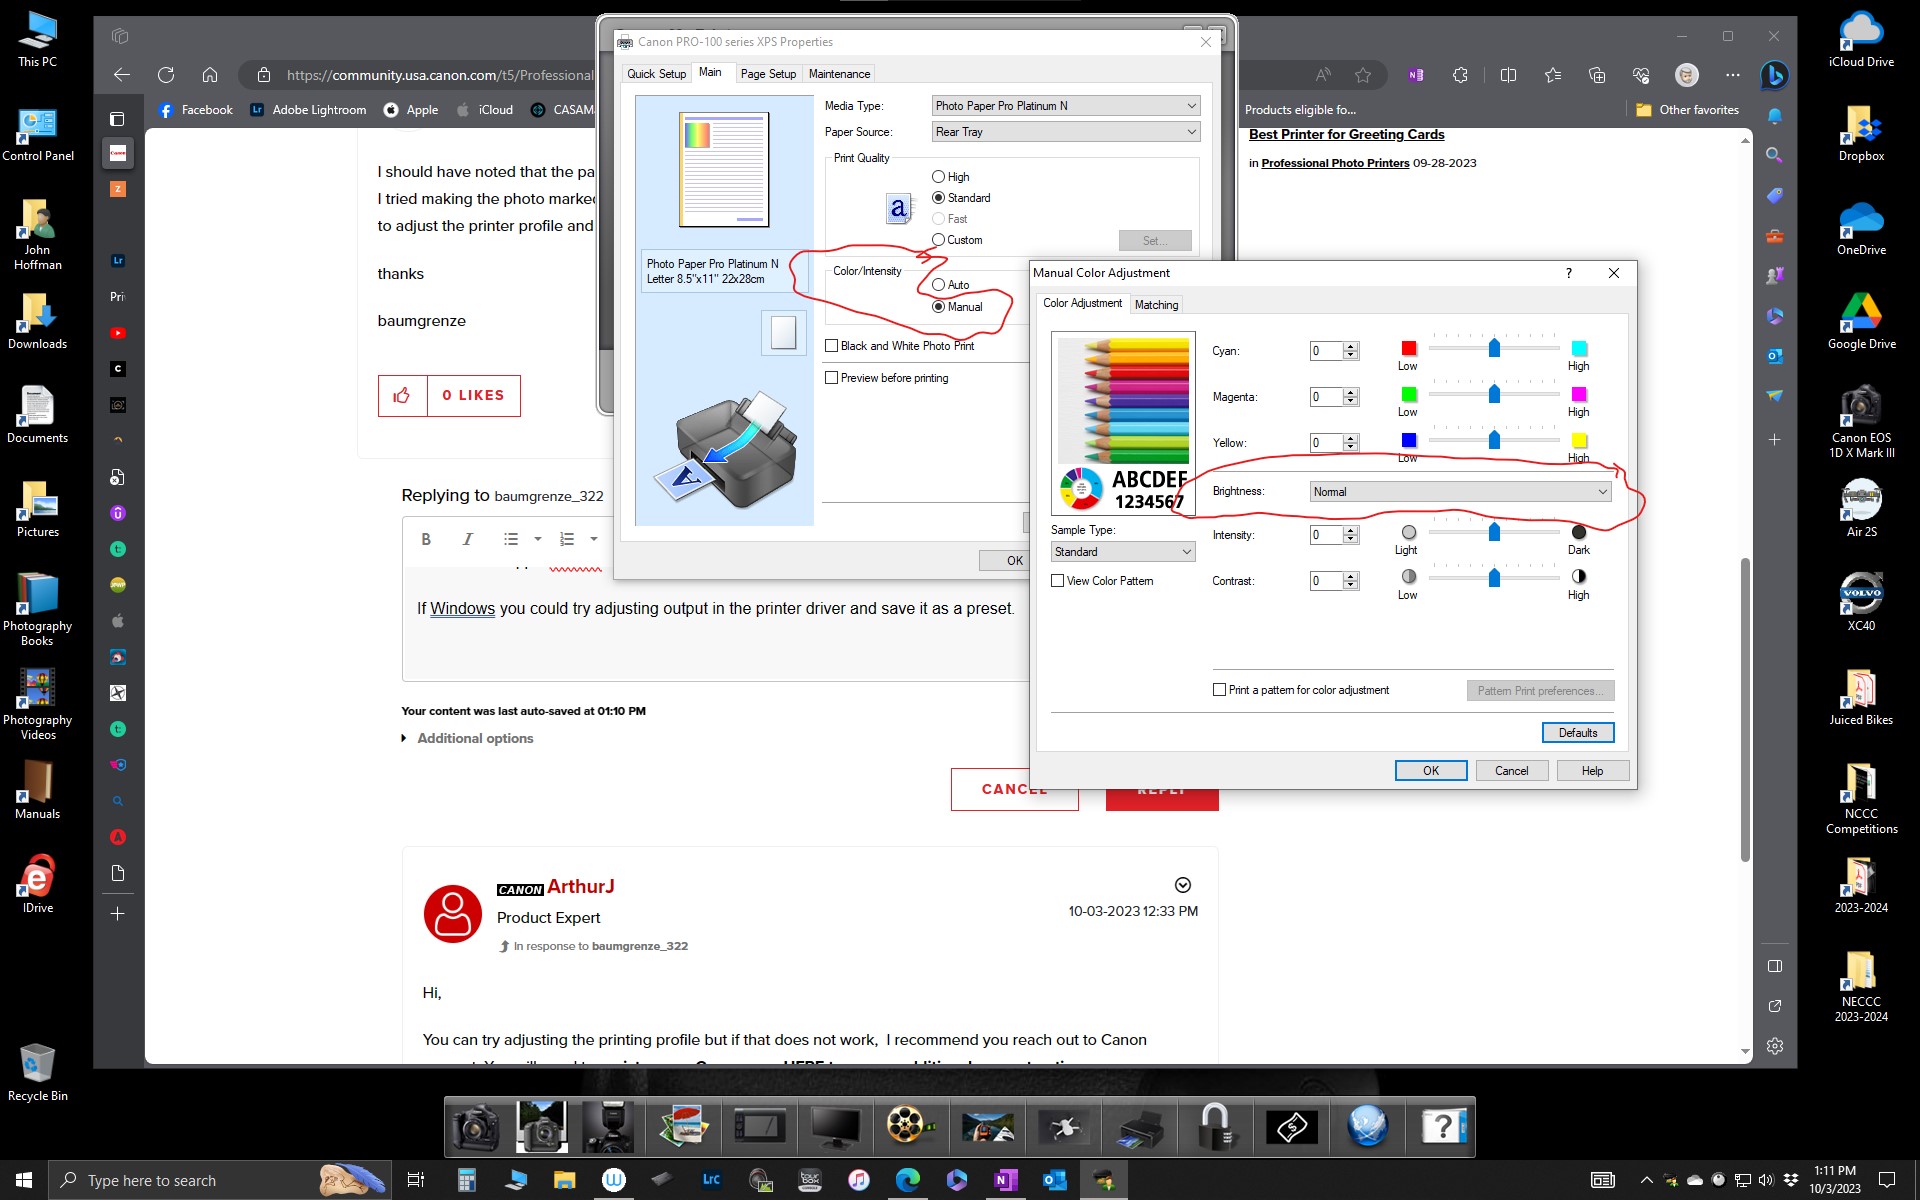Open the Brightness dropdown set to Normal

pyautogui.click(x=1460, y=492)
